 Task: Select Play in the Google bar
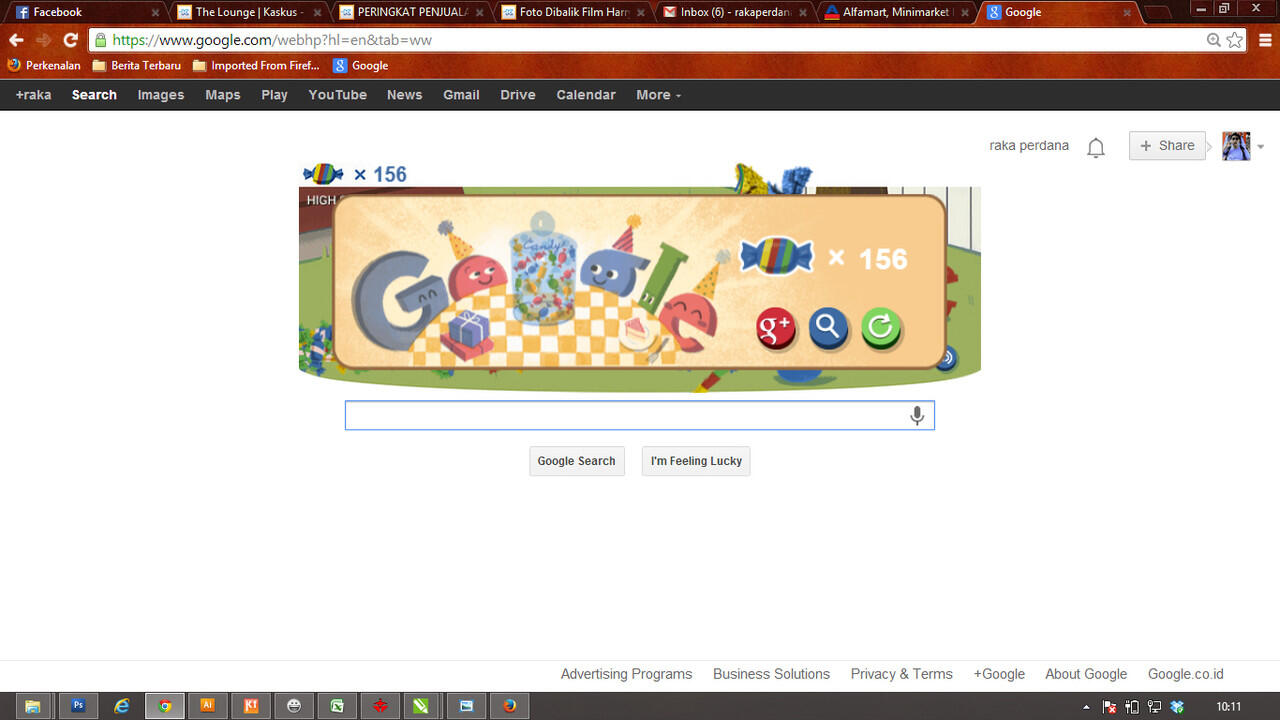pos(274,95)
